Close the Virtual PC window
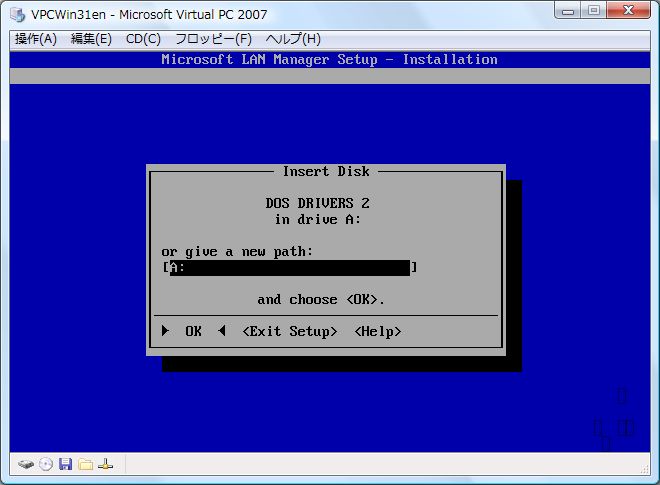Viewport: 660px width, 485px height. coord(629,11)
